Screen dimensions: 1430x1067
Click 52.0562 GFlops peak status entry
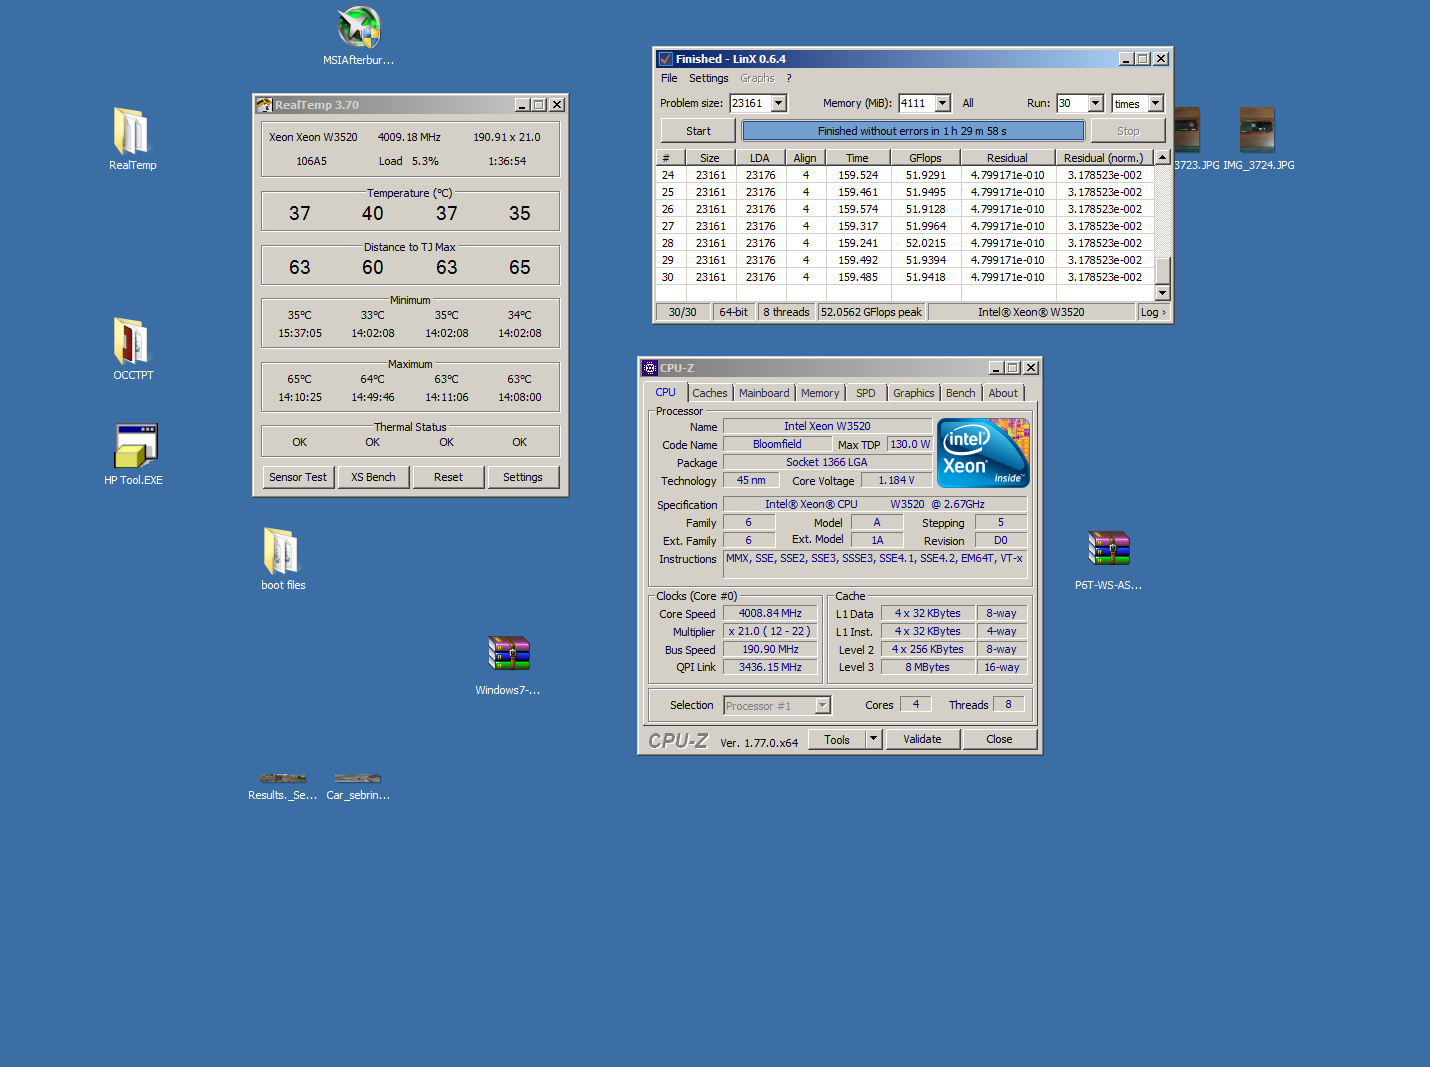pos(871,312)
